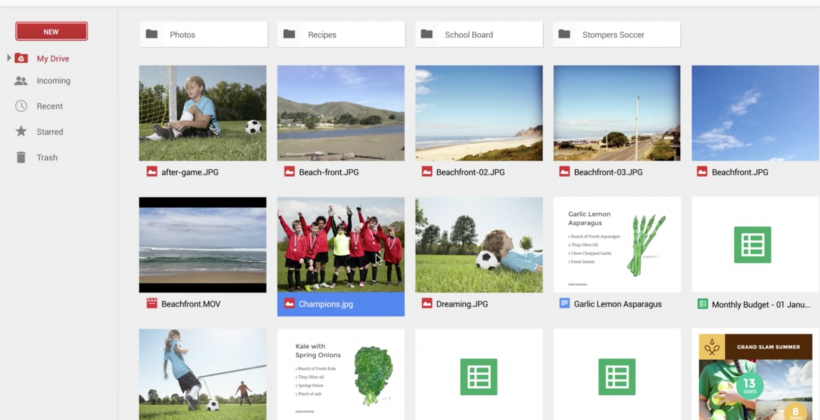Click the Starred star icon
Screen dimensions: 820x420
click(21, 132)
